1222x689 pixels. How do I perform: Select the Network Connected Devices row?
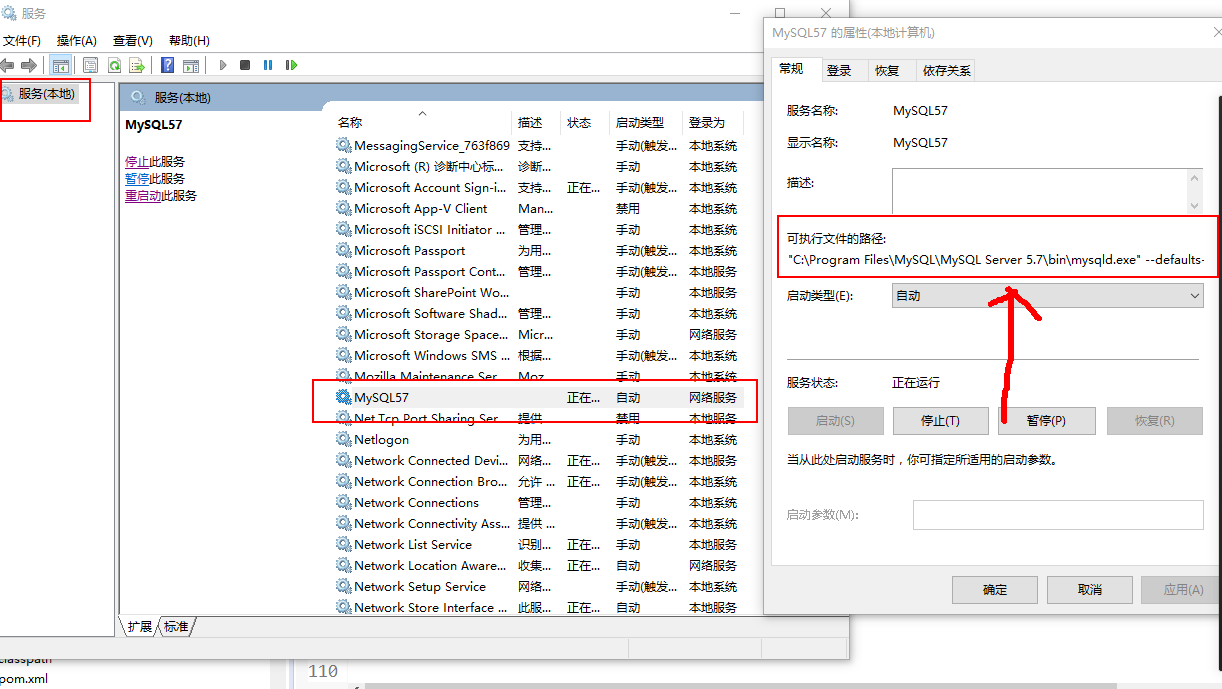540,460
